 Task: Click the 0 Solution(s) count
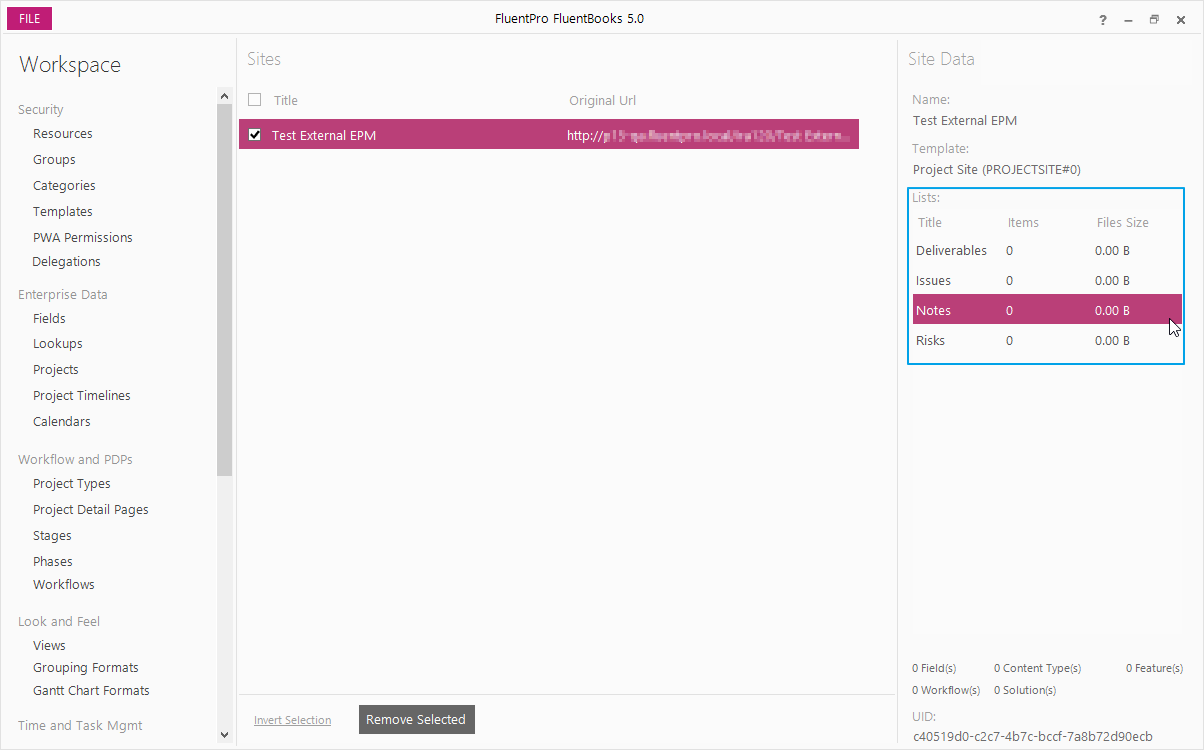click(1025, 690)
